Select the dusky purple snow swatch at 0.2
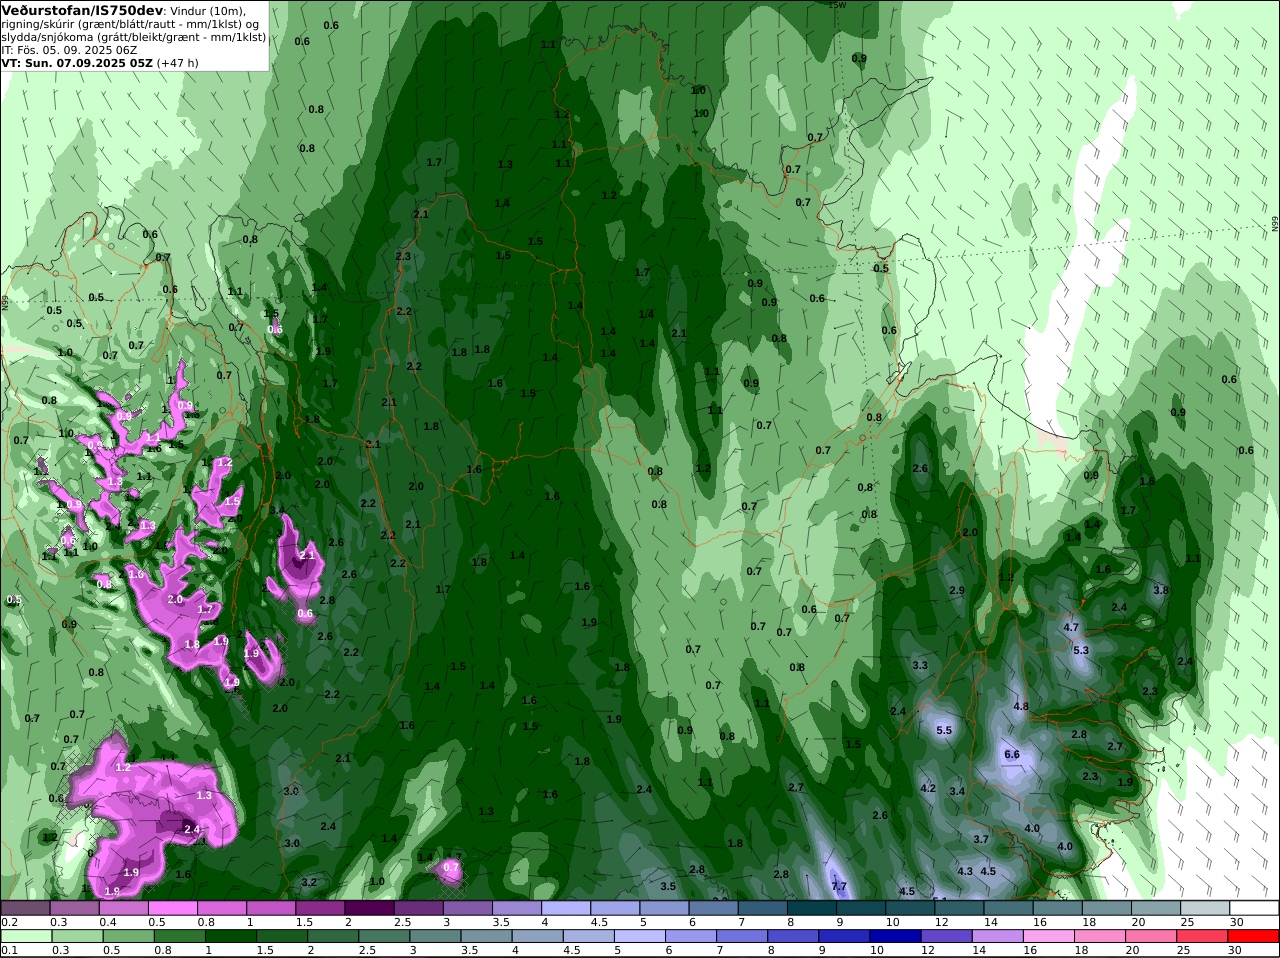1280x958 pixels. coord(25,908)
